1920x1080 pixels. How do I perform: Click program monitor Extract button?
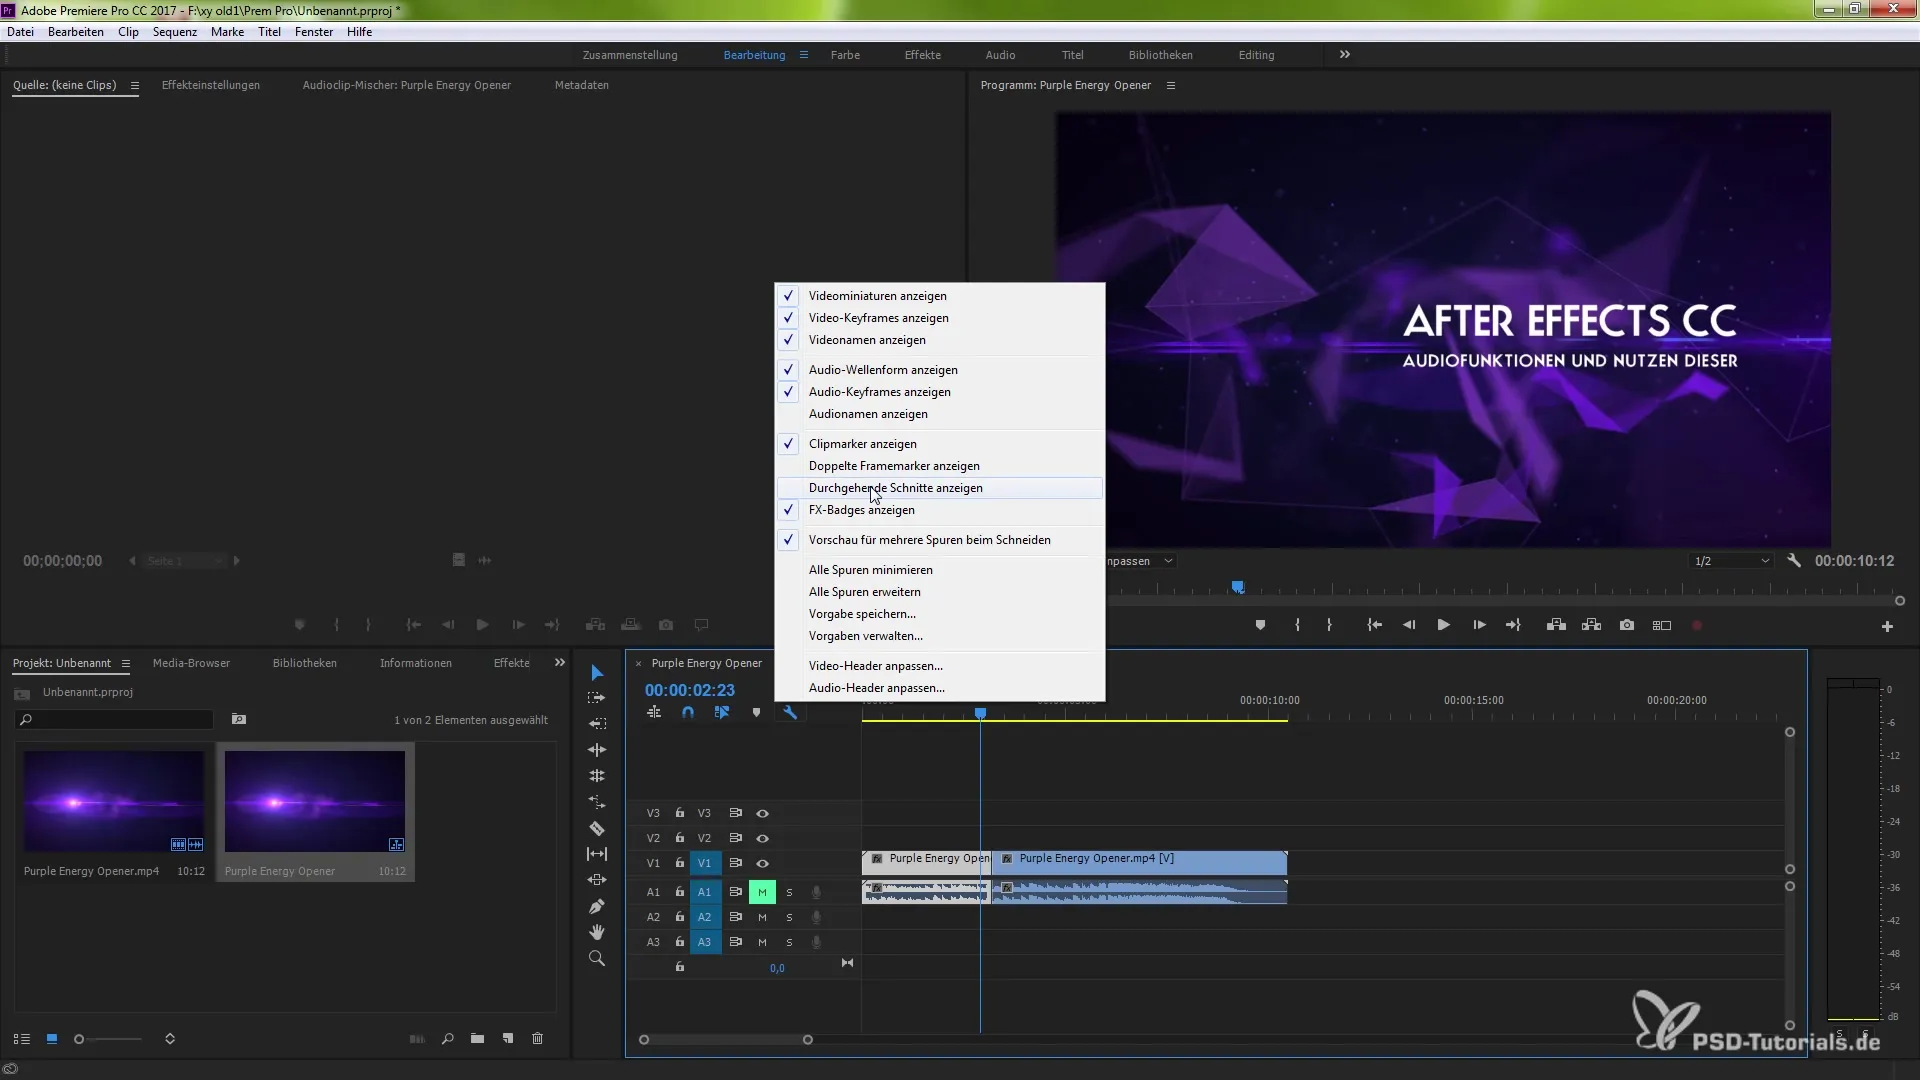point(1591,625)
